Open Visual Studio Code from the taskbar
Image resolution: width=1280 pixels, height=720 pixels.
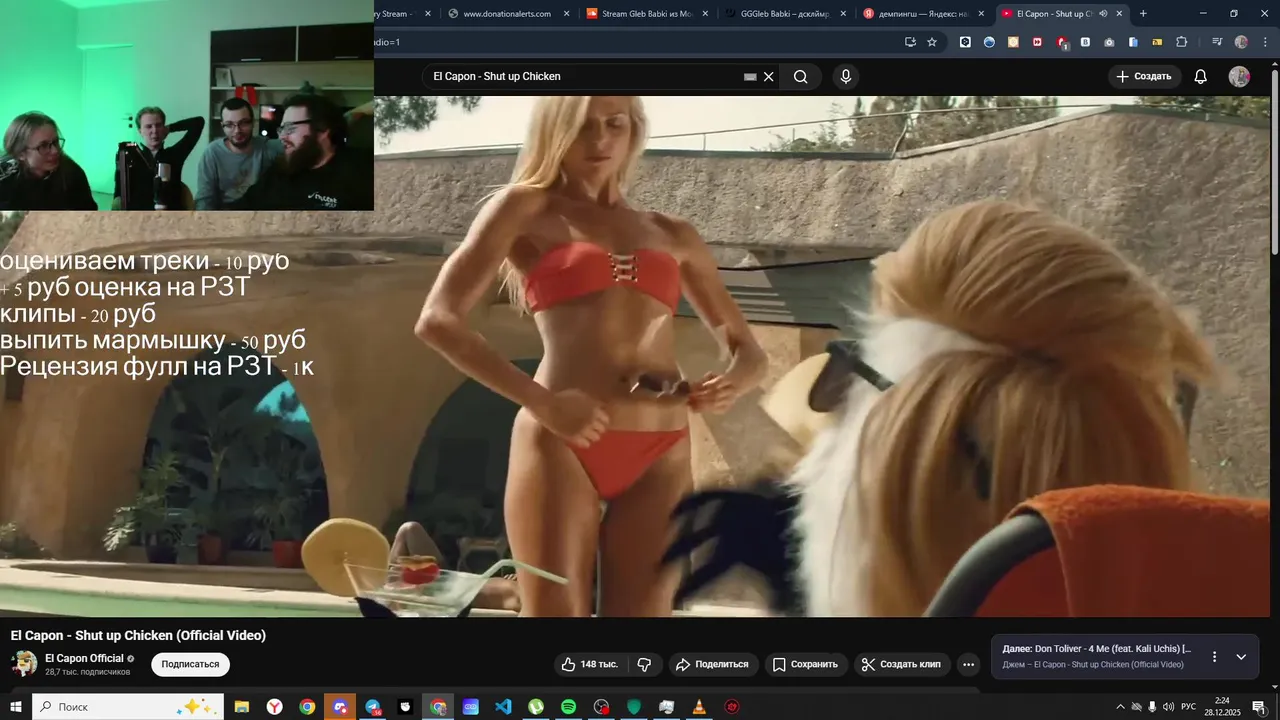(503, 707)
